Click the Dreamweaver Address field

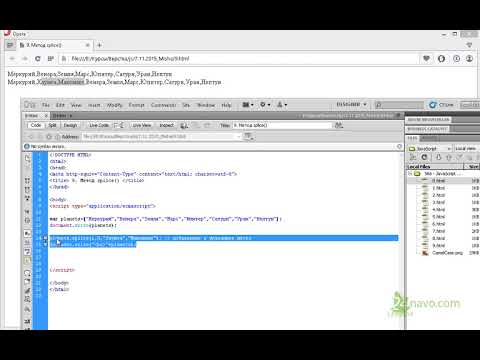[161, 137]
